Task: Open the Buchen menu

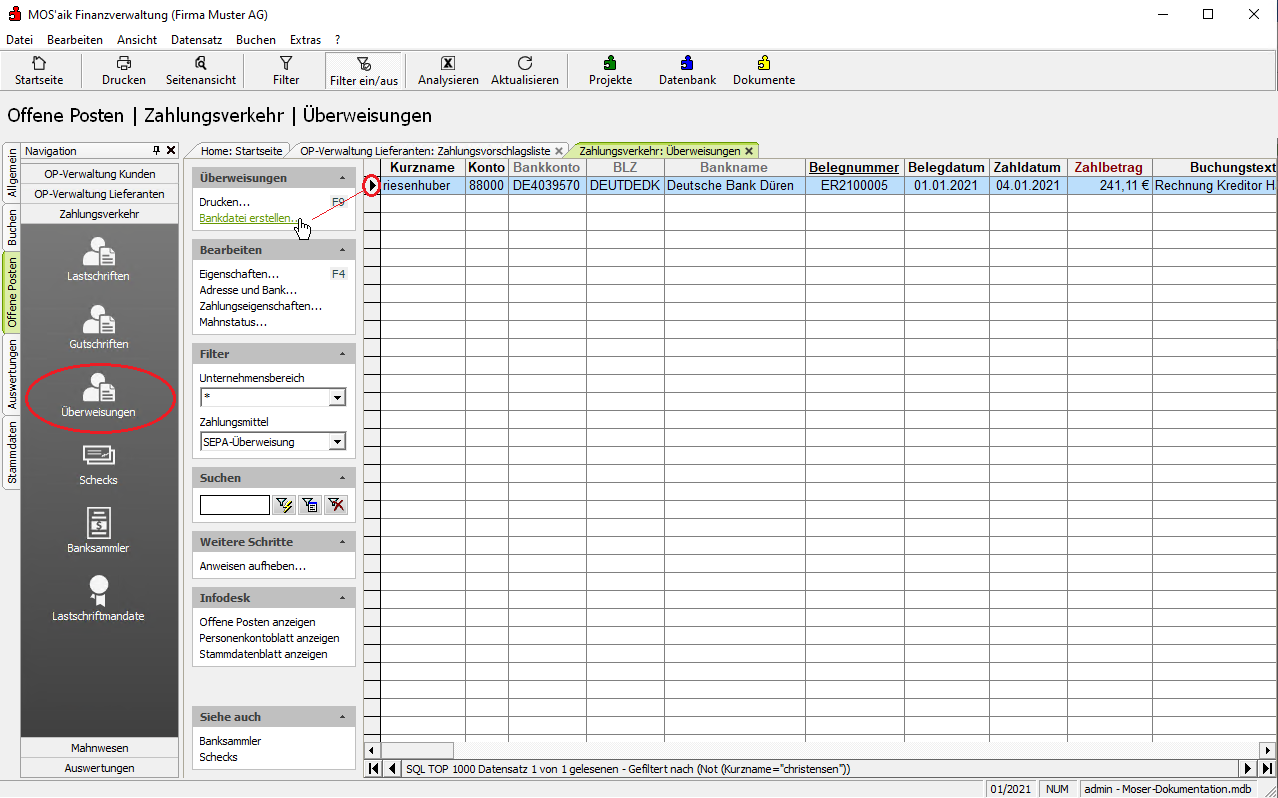Action: tap(256, 40)
